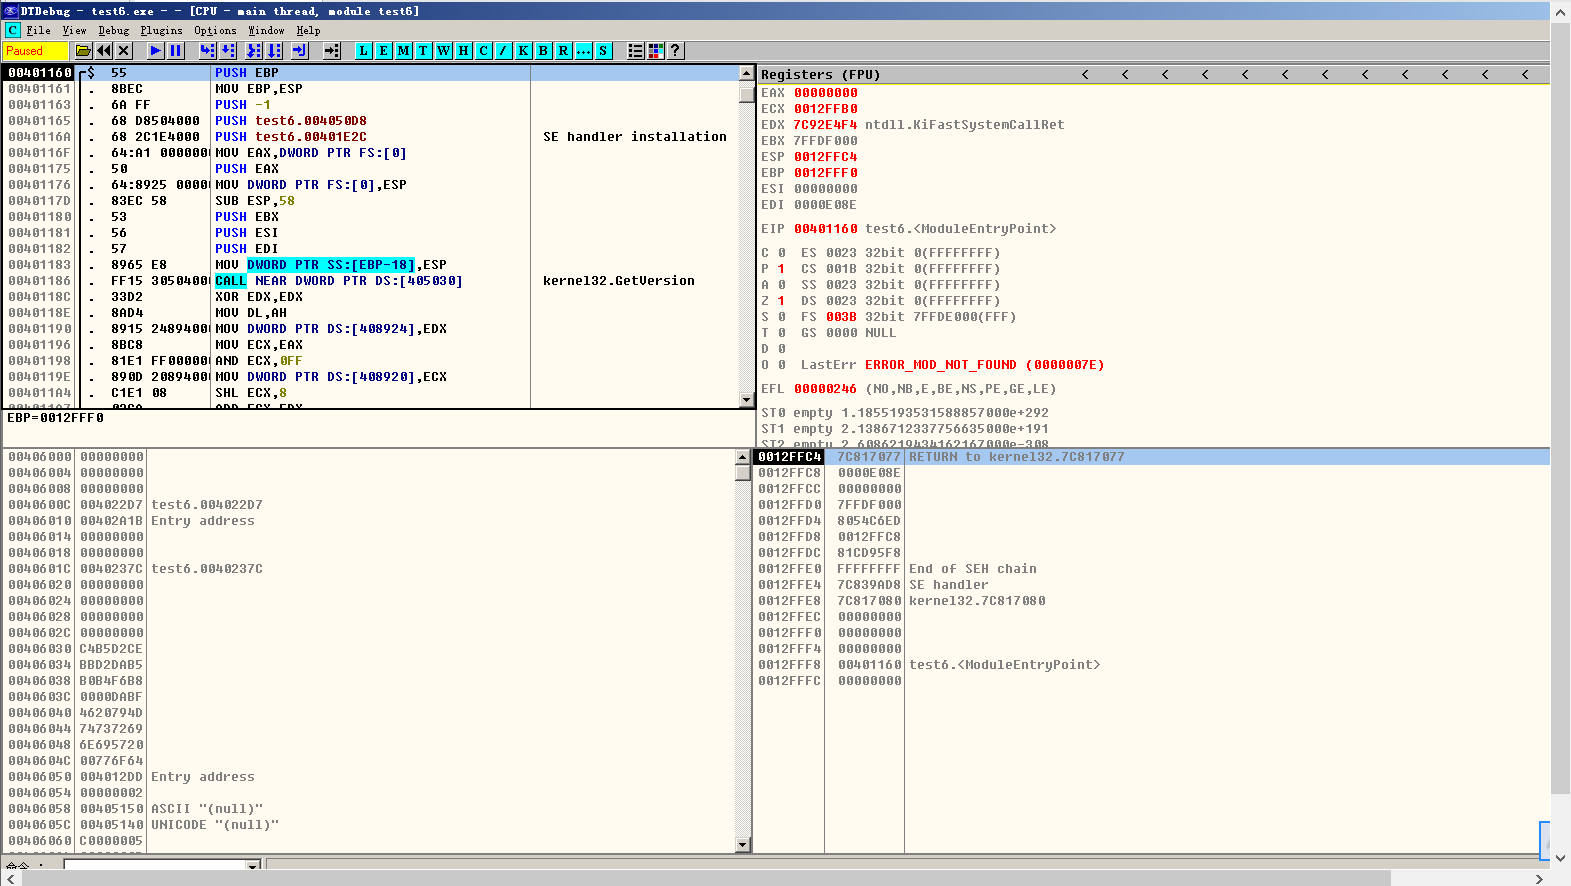1571x886 pixels.
Task: Click the dump pane's up scroll arrow
Action: (x=742, y=457)
